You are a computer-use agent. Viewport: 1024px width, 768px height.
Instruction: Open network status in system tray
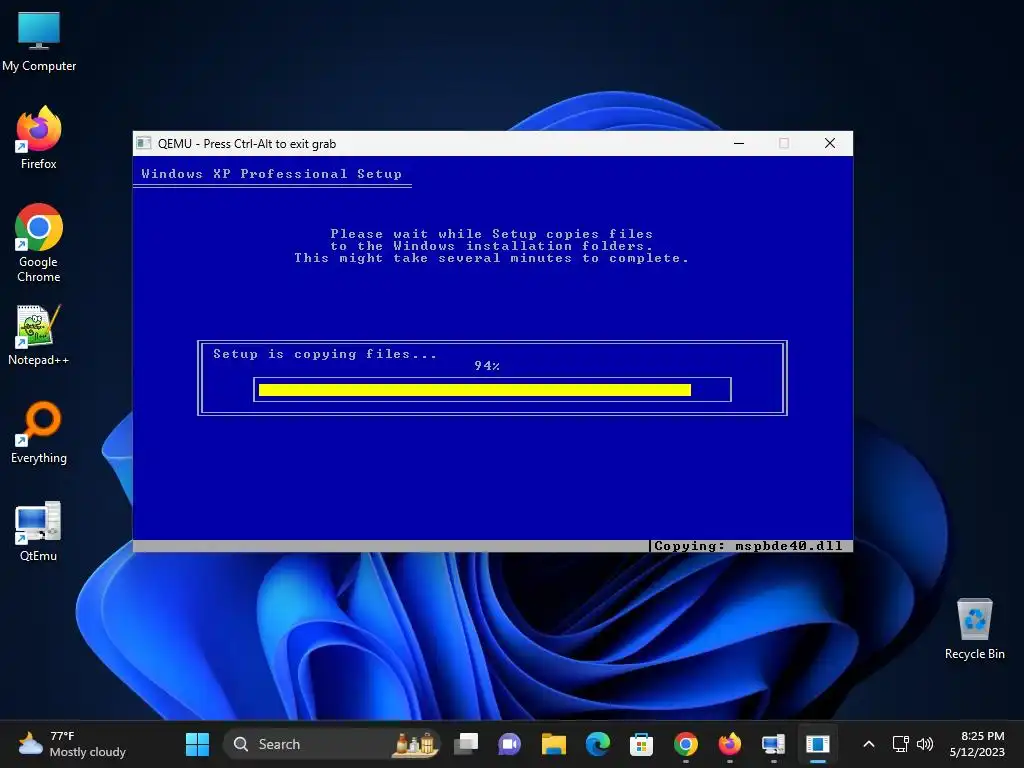point(901,744)
